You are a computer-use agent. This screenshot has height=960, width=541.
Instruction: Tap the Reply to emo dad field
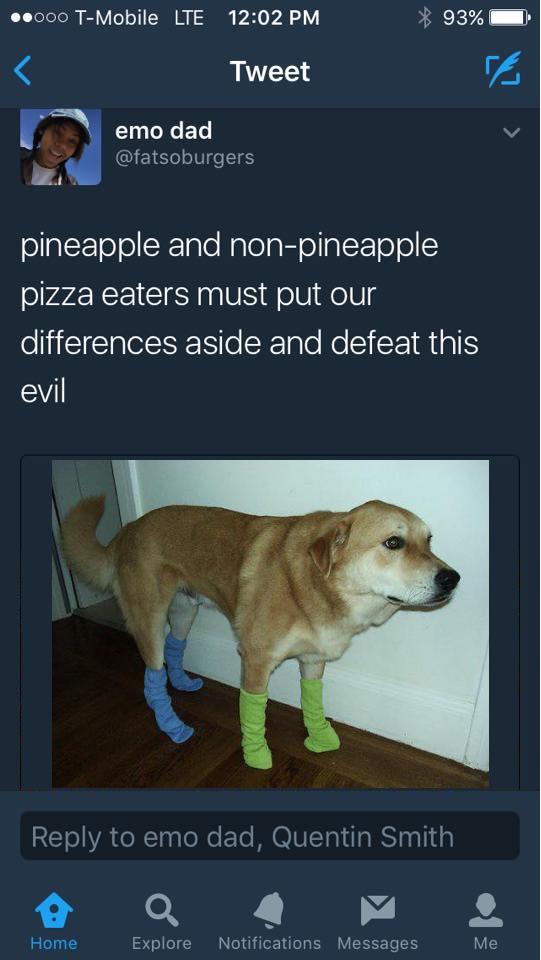tap(270, 836)
